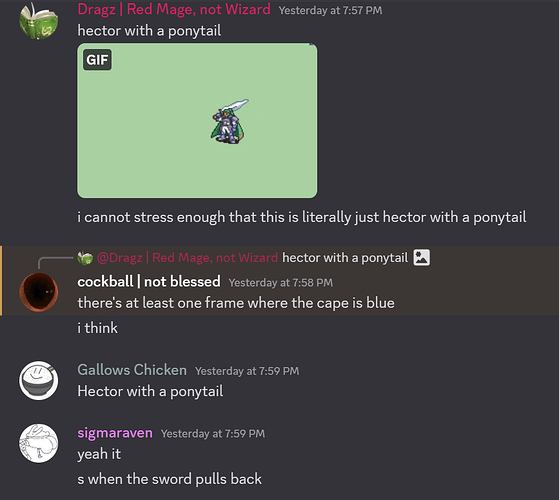Jump to replied message 'hector with a ponytail'
The height and width of the screenshot is (500, 559).
[345, 258]
